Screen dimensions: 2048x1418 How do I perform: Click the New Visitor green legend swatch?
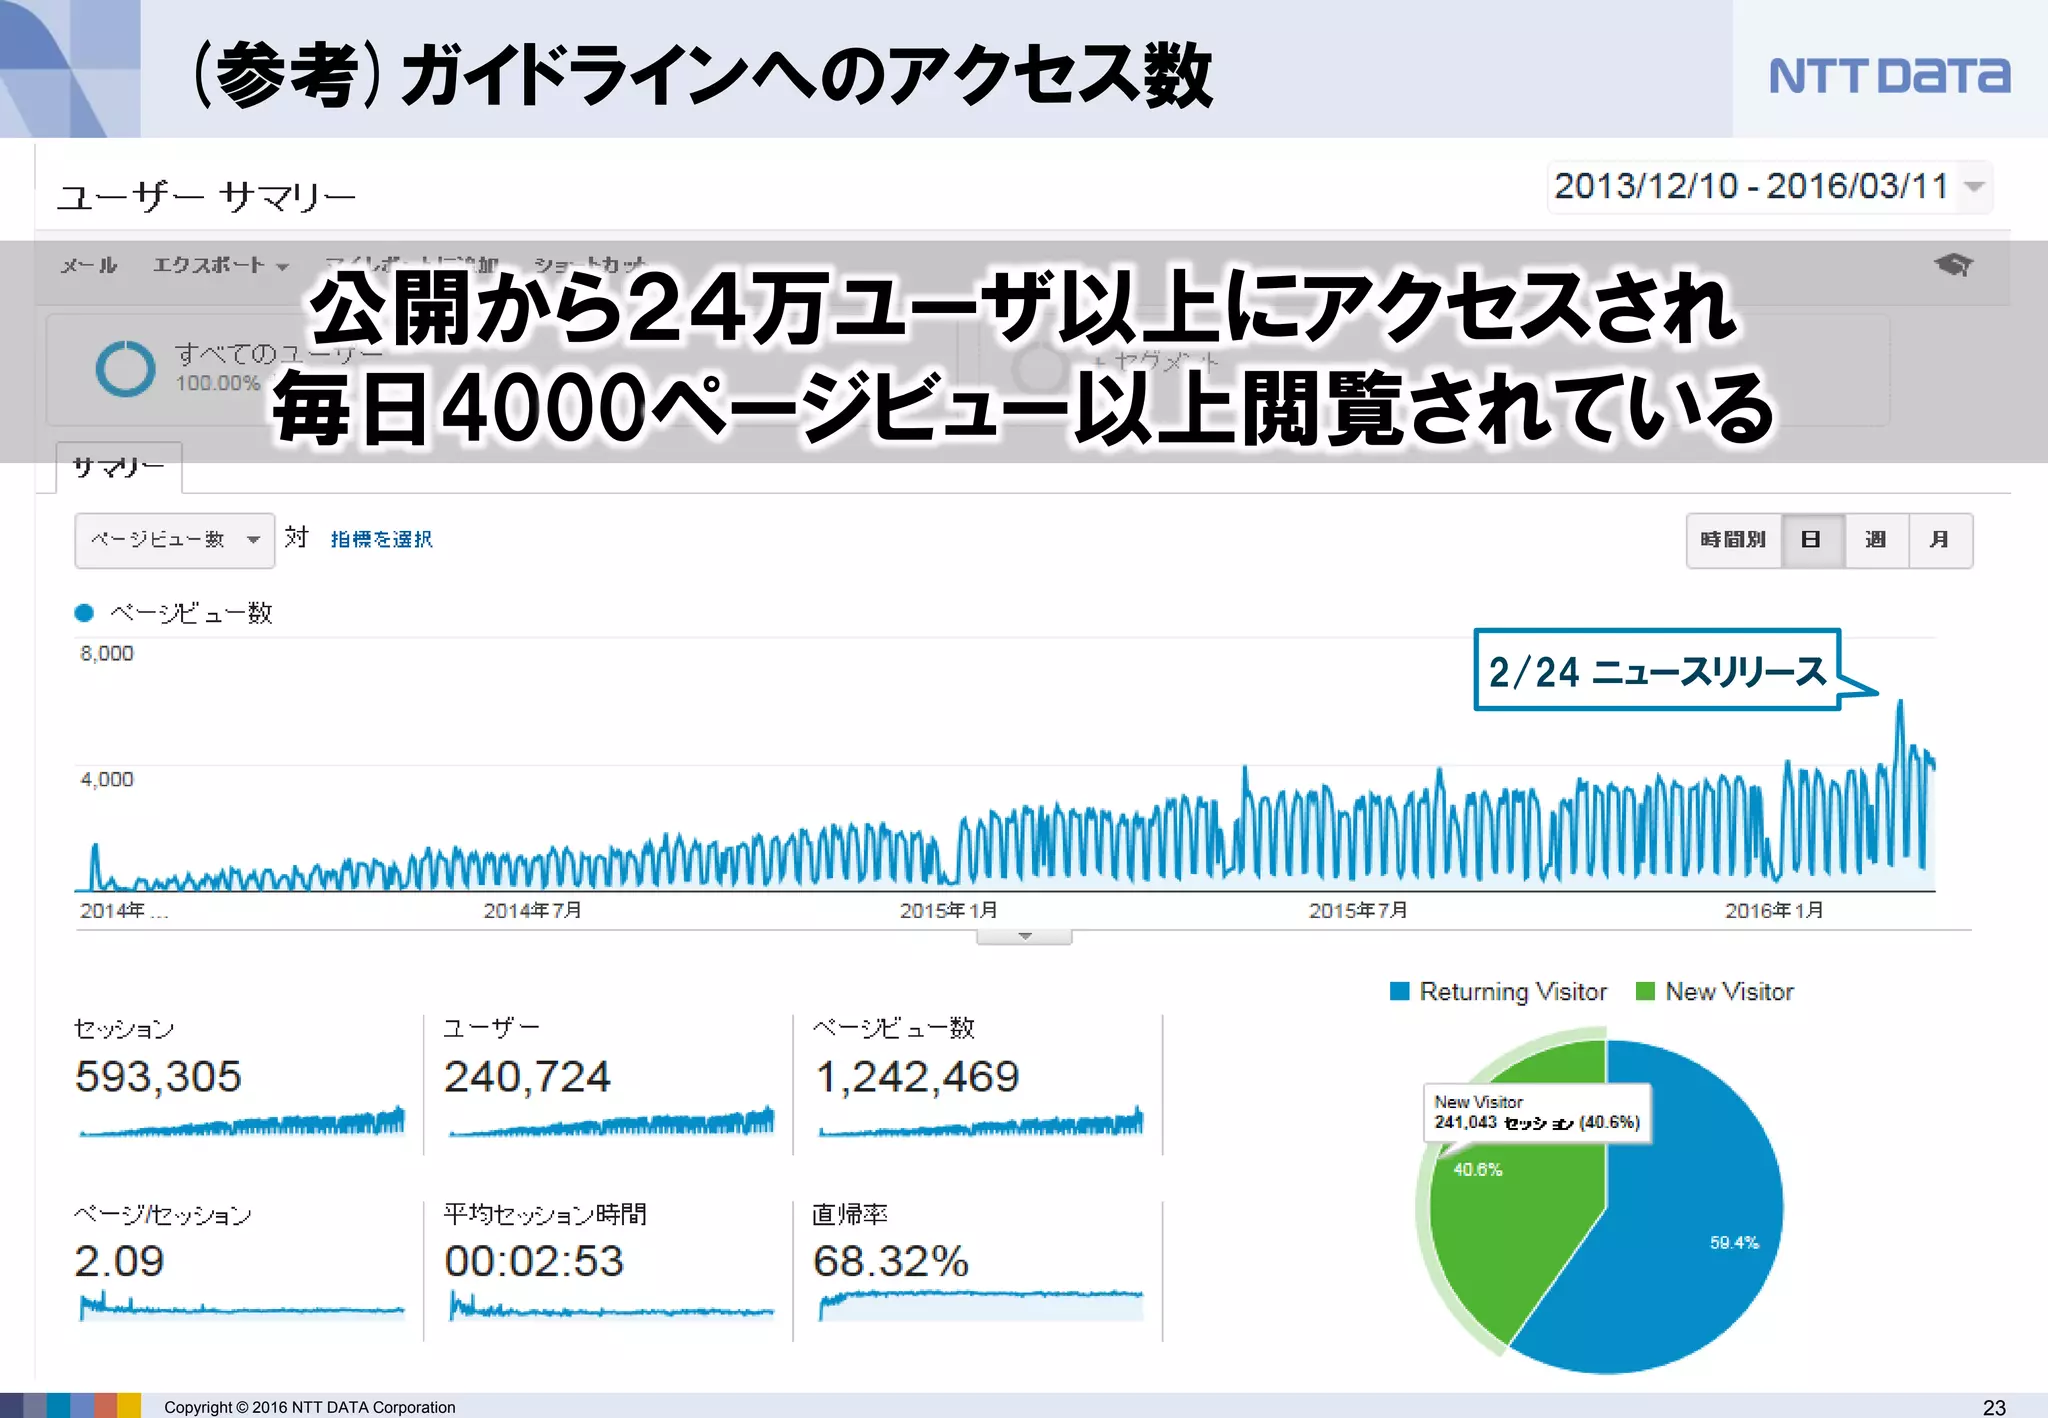pyautogui.click(x=1645, y=992)
